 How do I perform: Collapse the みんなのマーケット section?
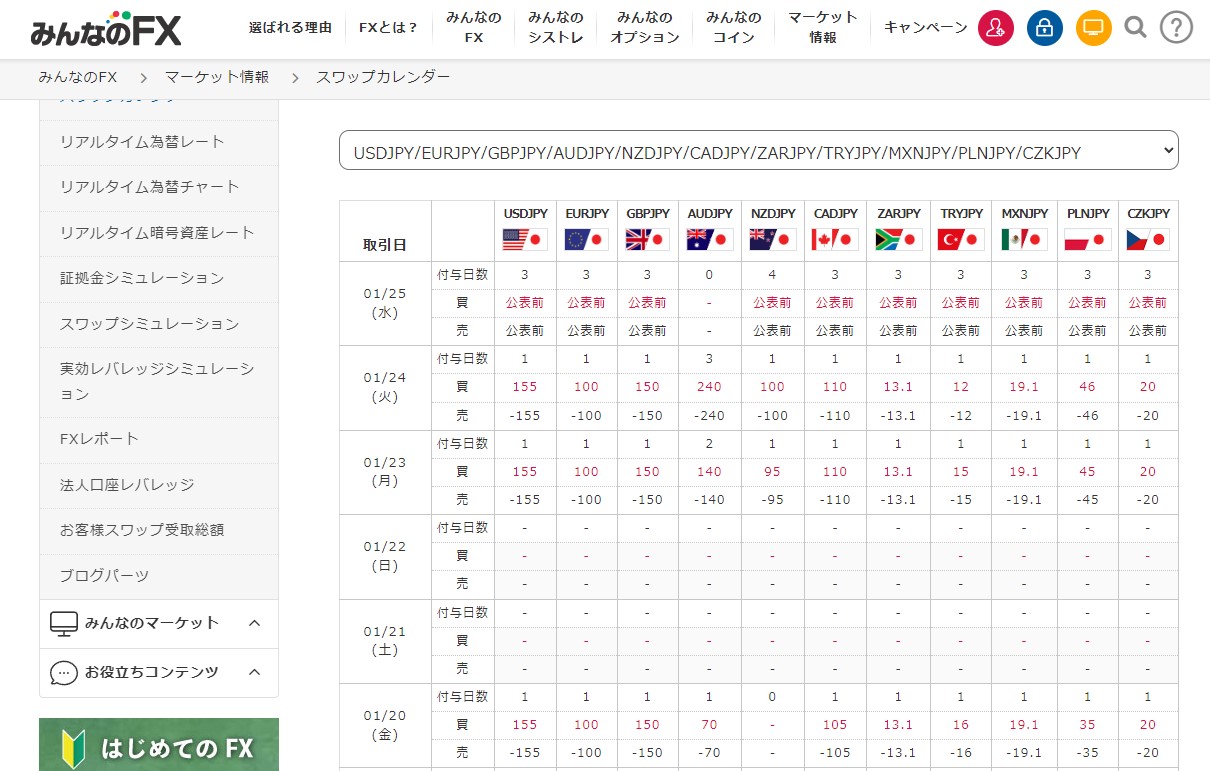[254, 624]
